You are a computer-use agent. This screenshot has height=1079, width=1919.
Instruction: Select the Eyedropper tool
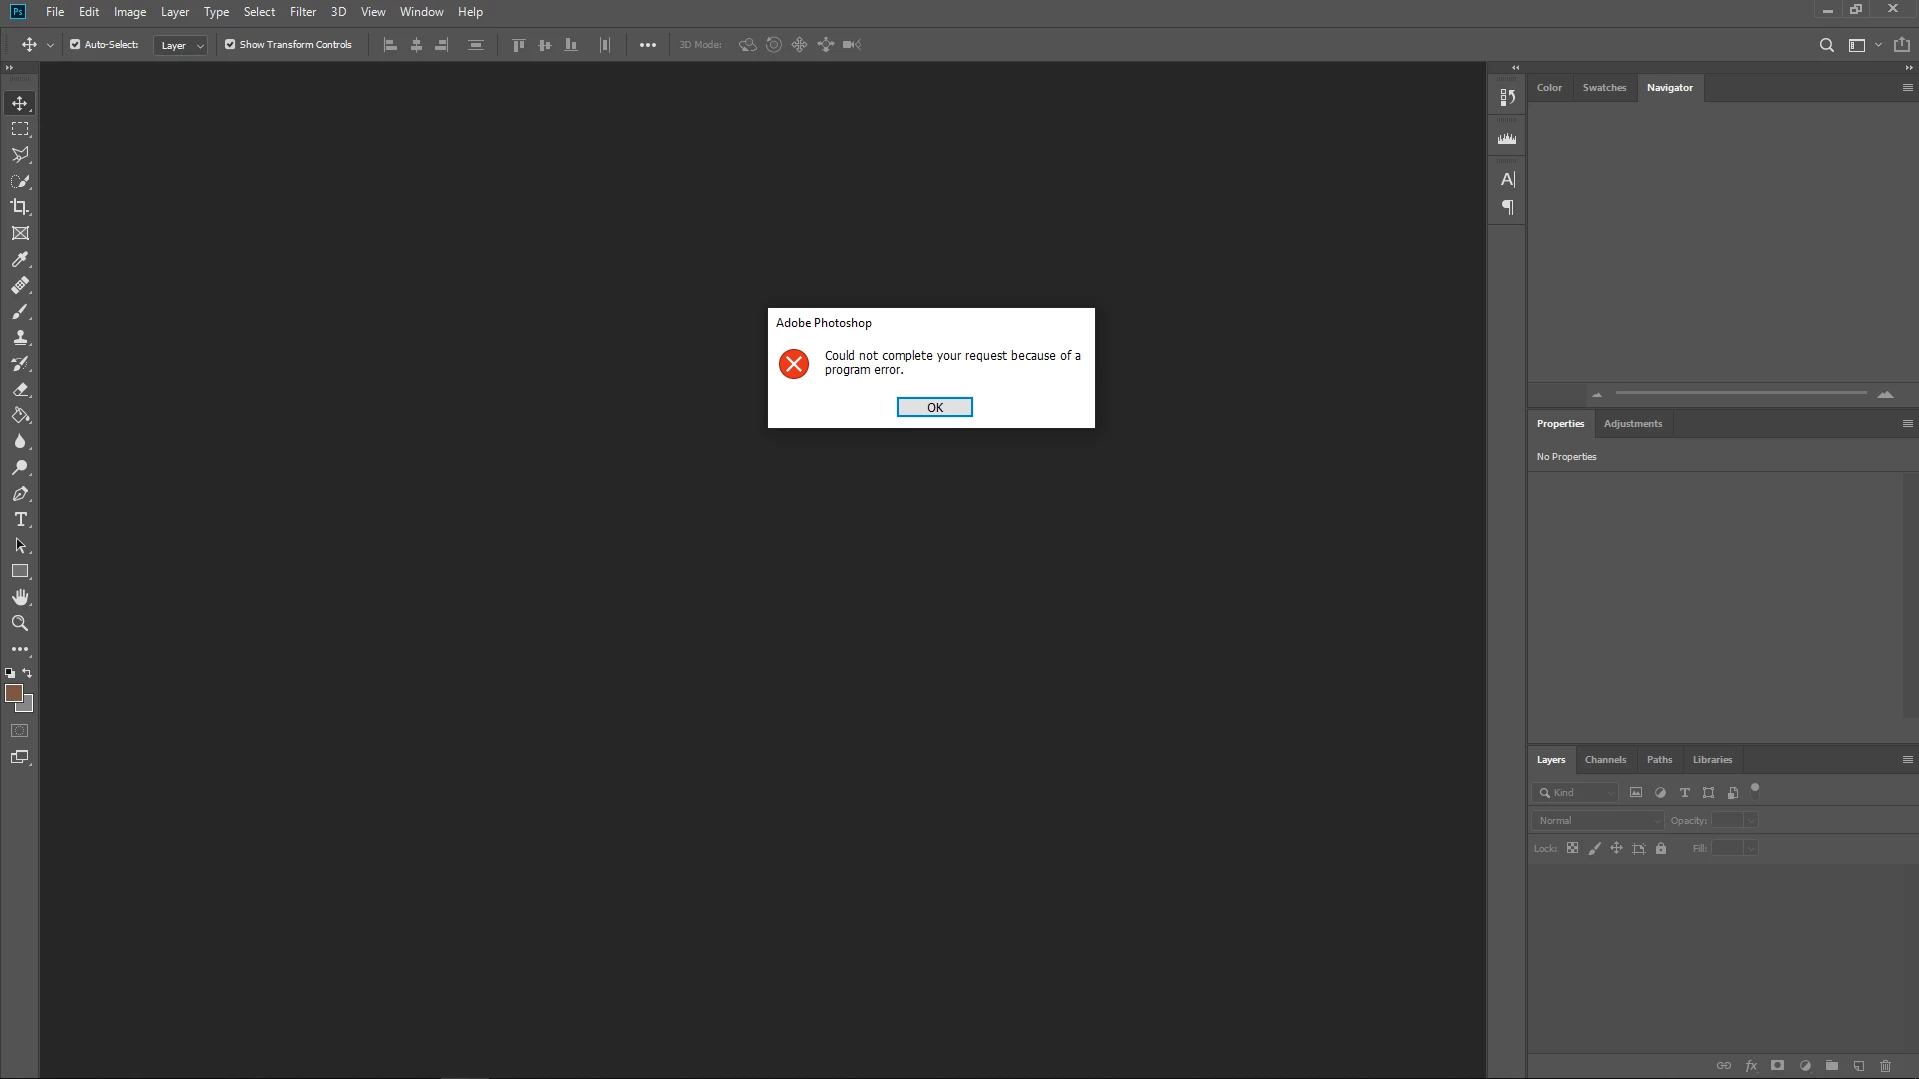(20, 259)
